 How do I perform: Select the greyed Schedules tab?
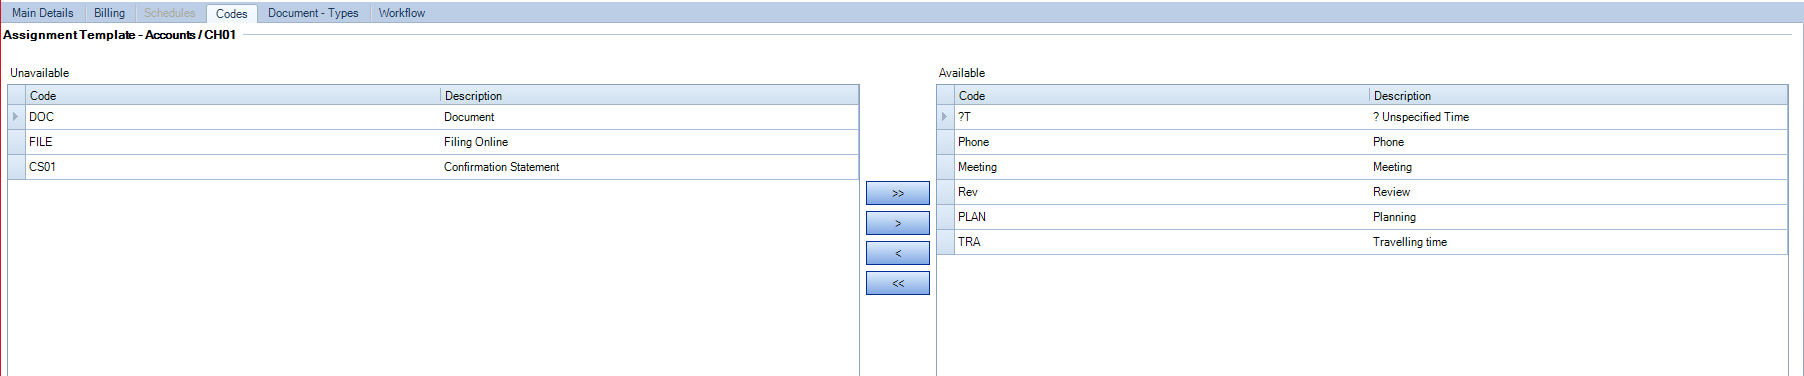coord(170,13)
